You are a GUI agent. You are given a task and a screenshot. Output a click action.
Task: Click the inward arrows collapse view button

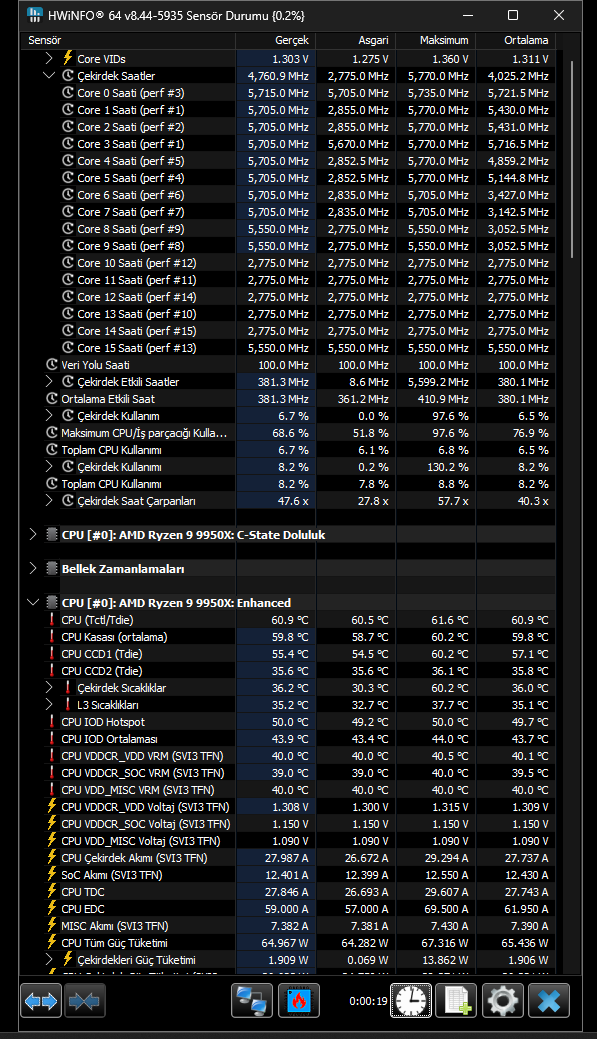84,1001
